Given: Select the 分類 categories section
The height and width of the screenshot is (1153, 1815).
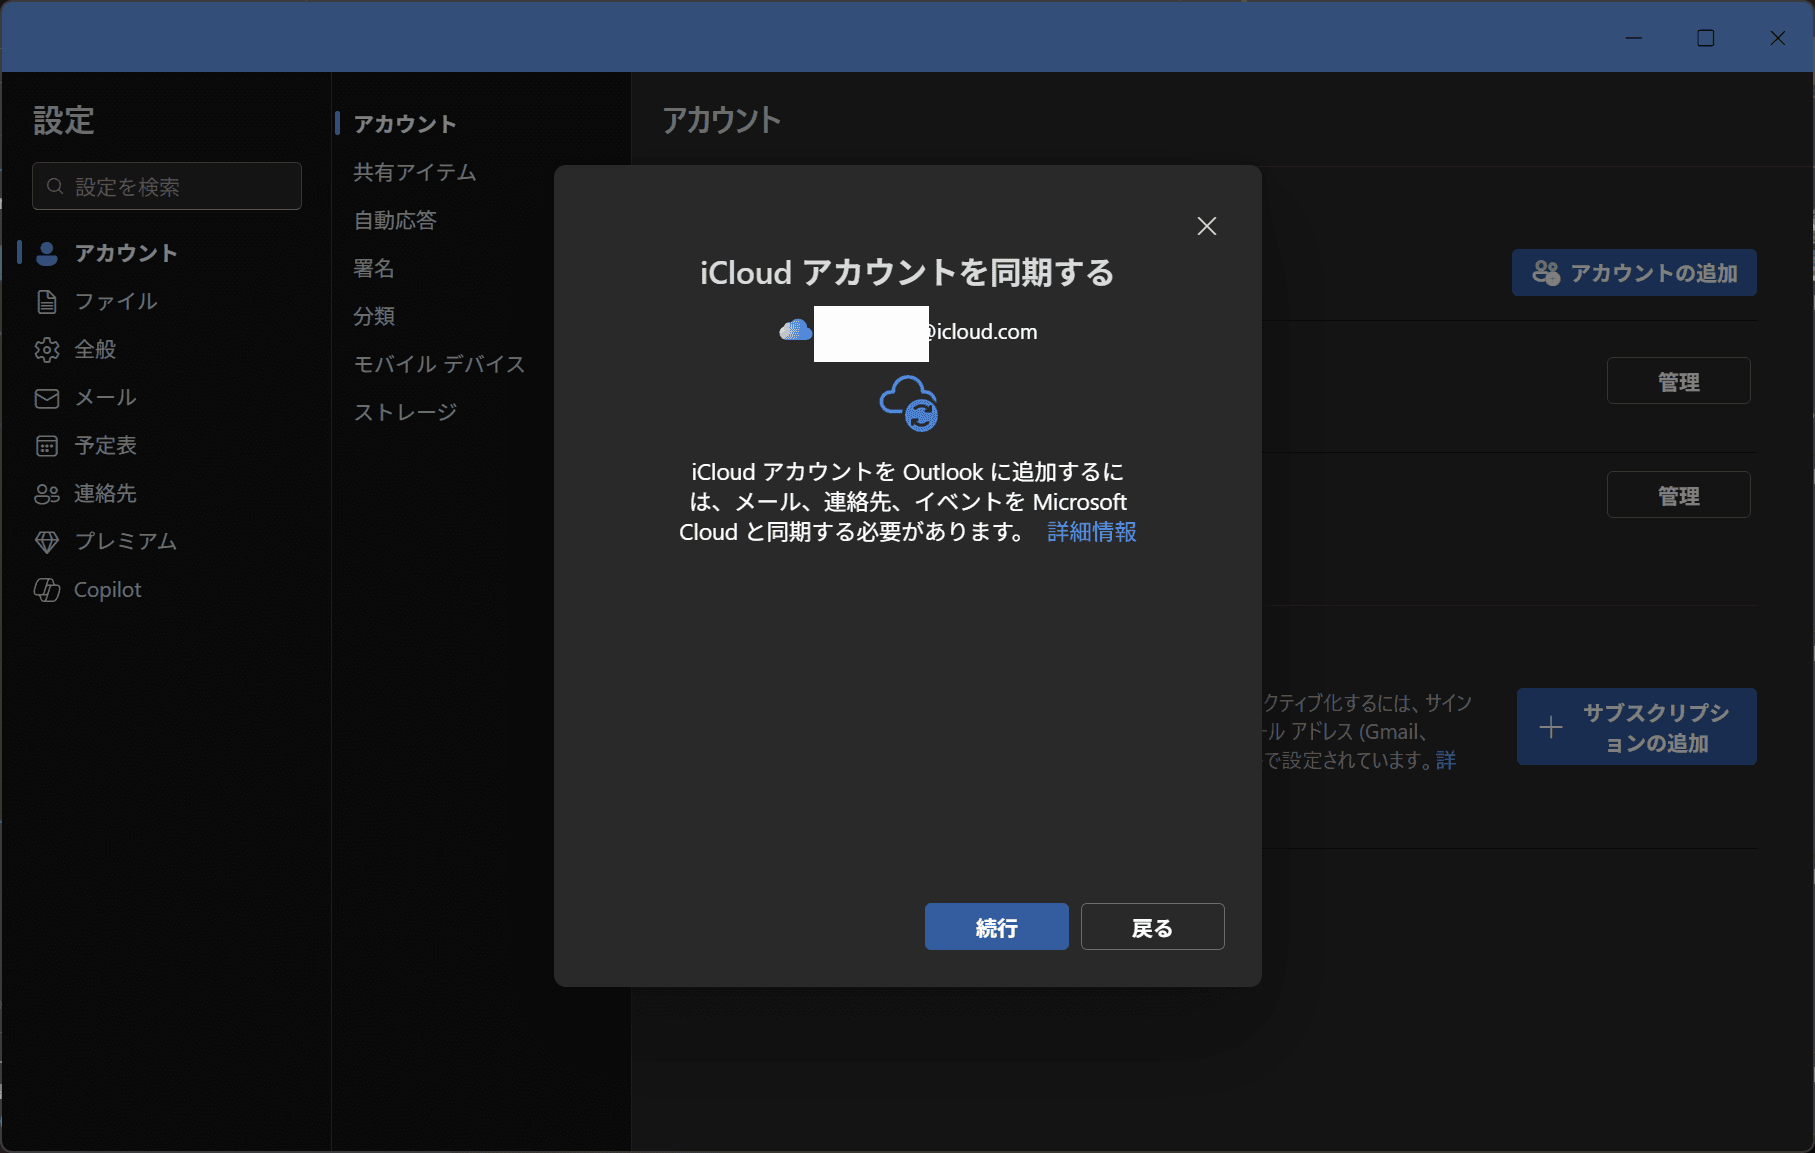Looking at the screenshot, I should pyautogui.click(x=374, y=316).
